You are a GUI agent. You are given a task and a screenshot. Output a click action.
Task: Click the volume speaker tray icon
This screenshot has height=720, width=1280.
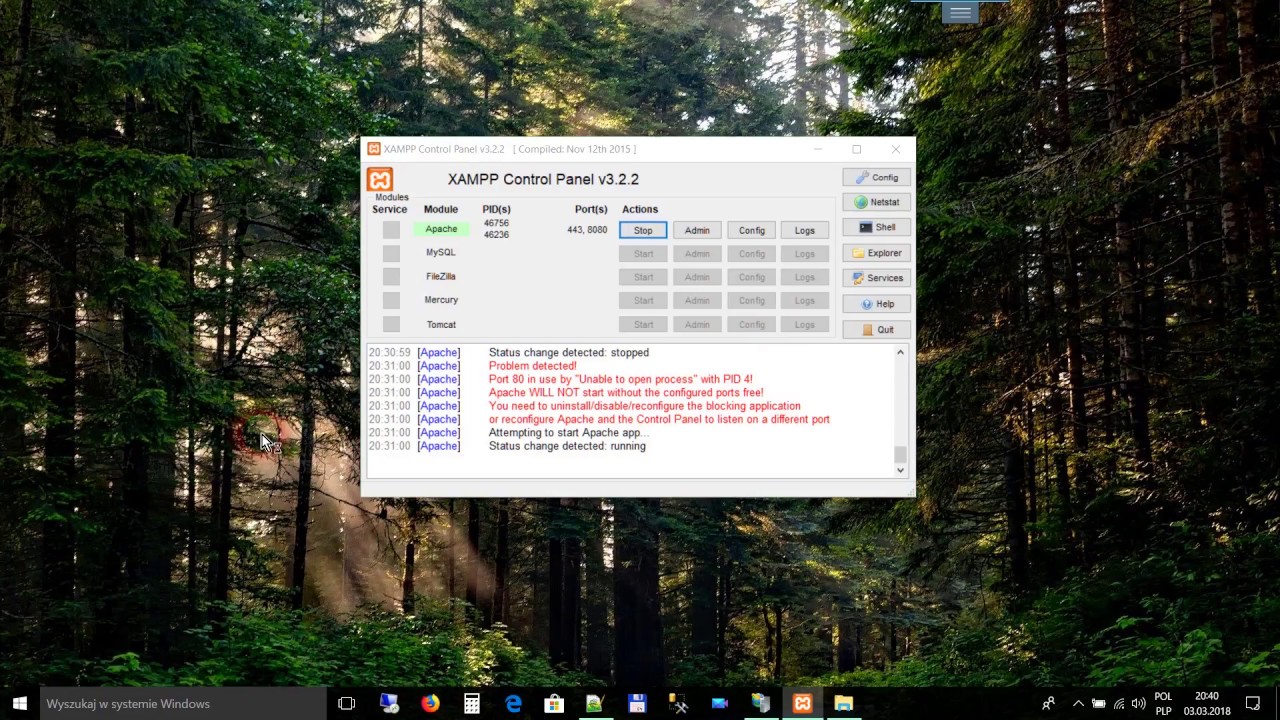(1138, 704)
